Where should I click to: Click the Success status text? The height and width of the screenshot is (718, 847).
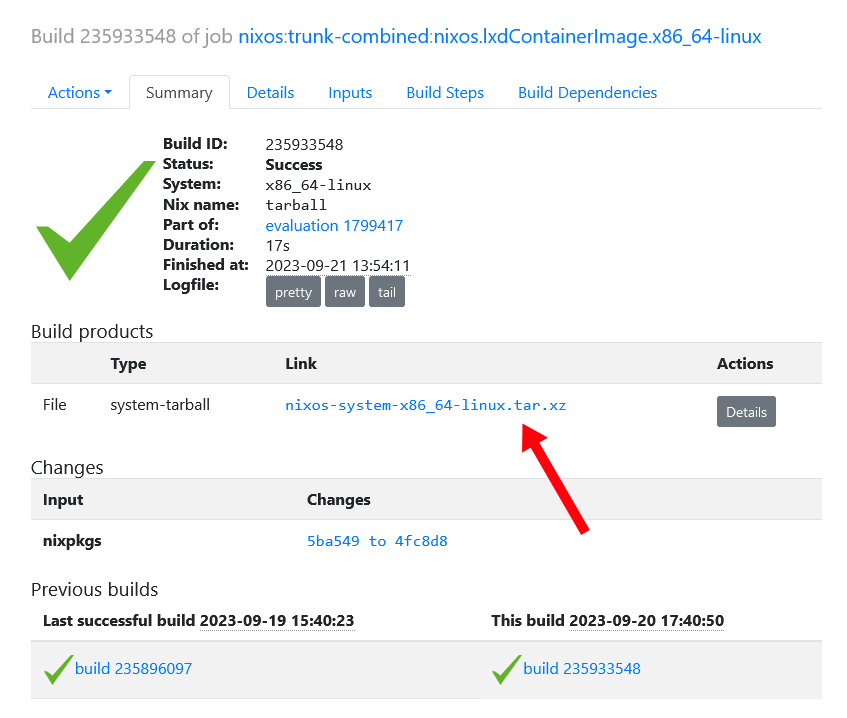pos(294,164)
